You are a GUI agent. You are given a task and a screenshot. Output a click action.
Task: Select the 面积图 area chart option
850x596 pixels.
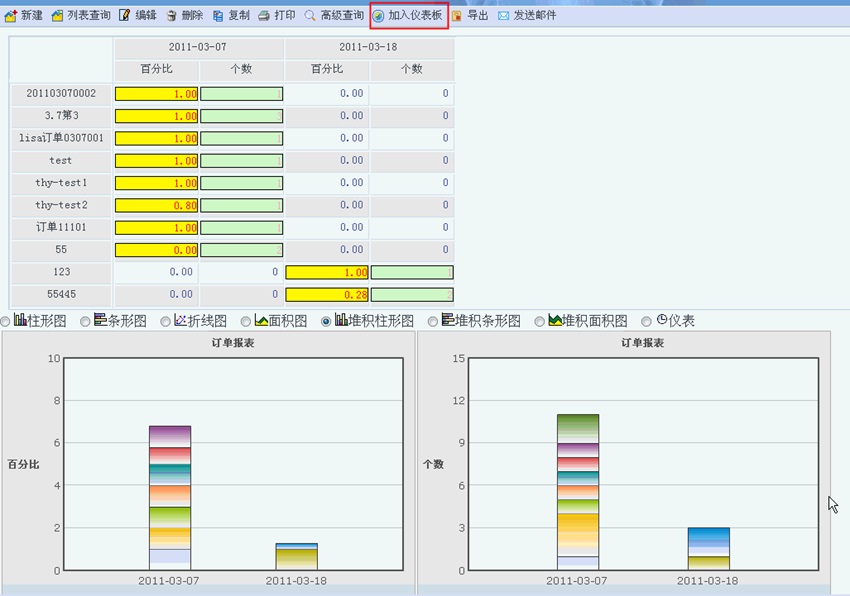[246, 321]
